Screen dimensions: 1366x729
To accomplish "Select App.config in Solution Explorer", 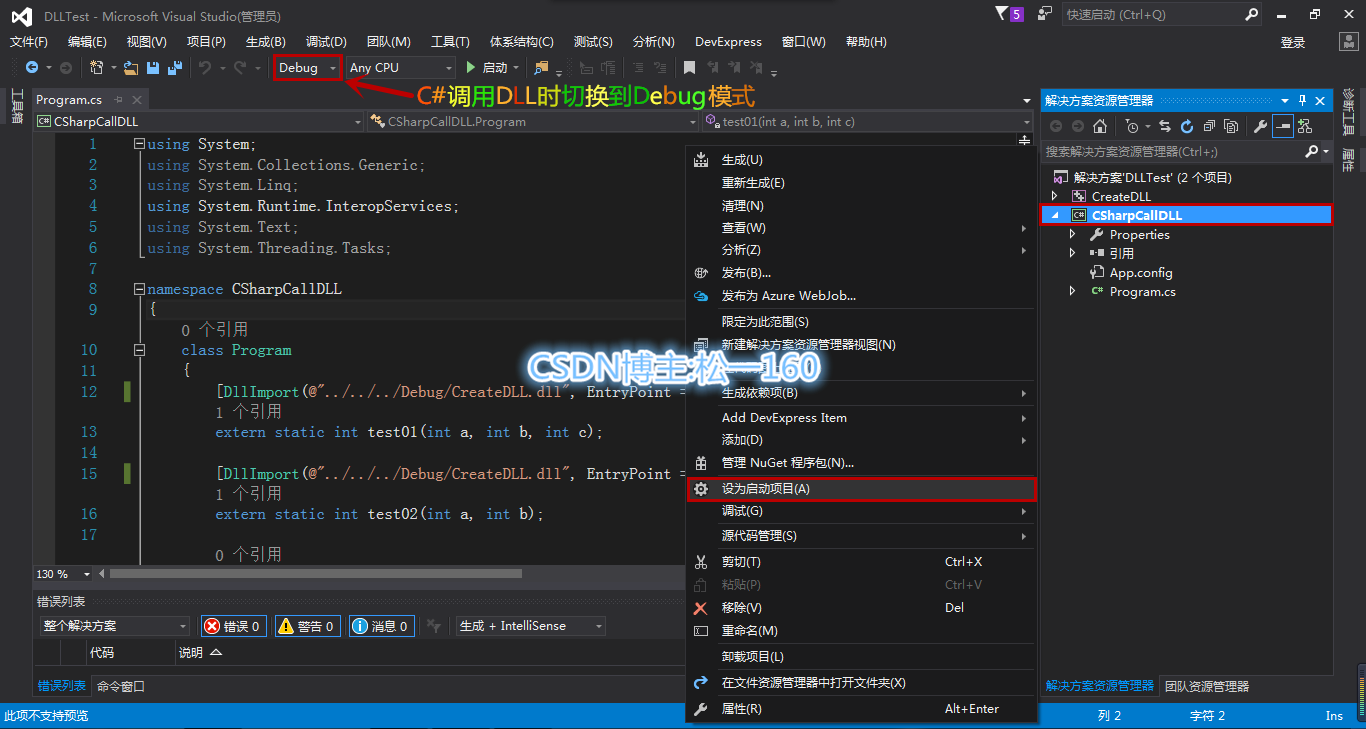I will tap(1141, 272).
